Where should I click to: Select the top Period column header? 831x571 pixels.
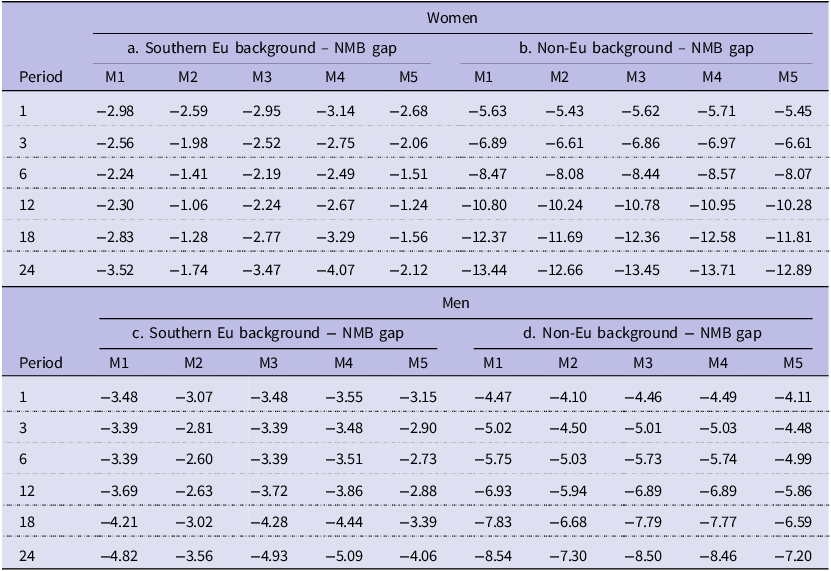(41, 77)
